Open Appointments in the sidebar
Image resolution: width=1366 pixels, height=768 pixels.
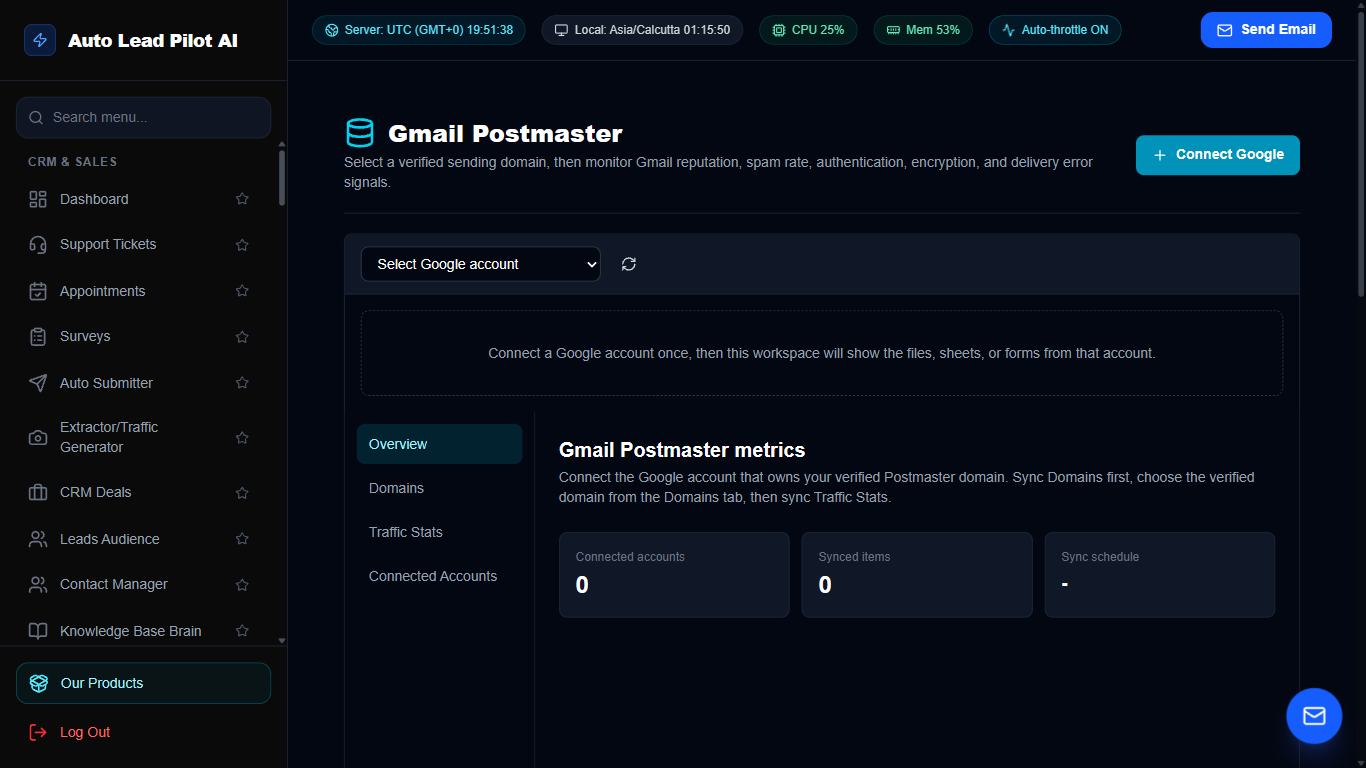[102, 291]
